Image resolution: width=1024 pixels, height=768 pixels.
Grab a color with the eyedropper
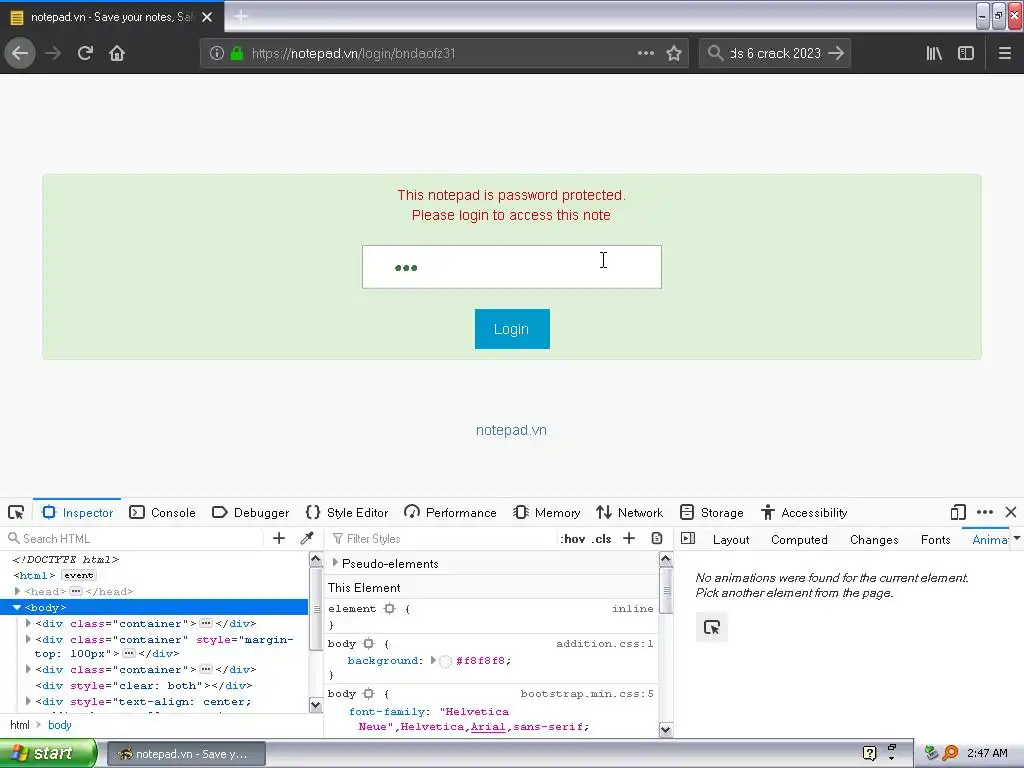pyautogui.click(x=306, y=538)
